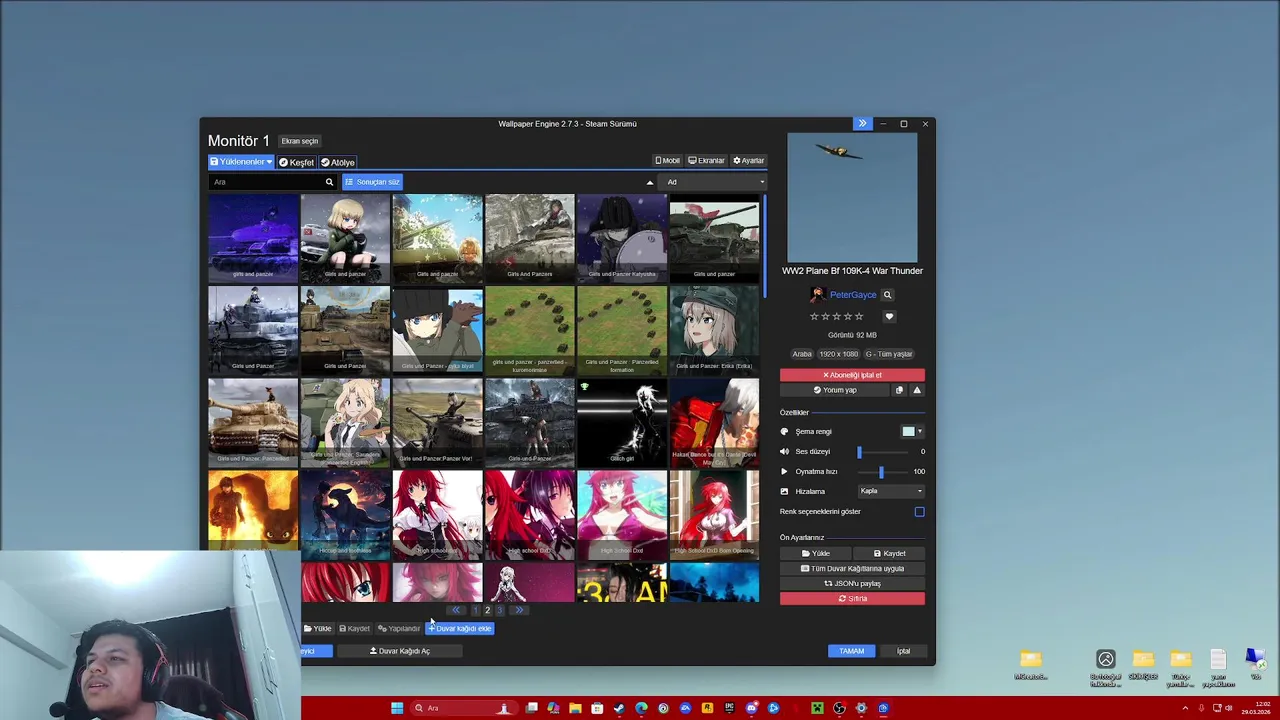Toggle sort direction arrow
The width and height of the screenshot is (1280, 720).
(x=650, y=182)
